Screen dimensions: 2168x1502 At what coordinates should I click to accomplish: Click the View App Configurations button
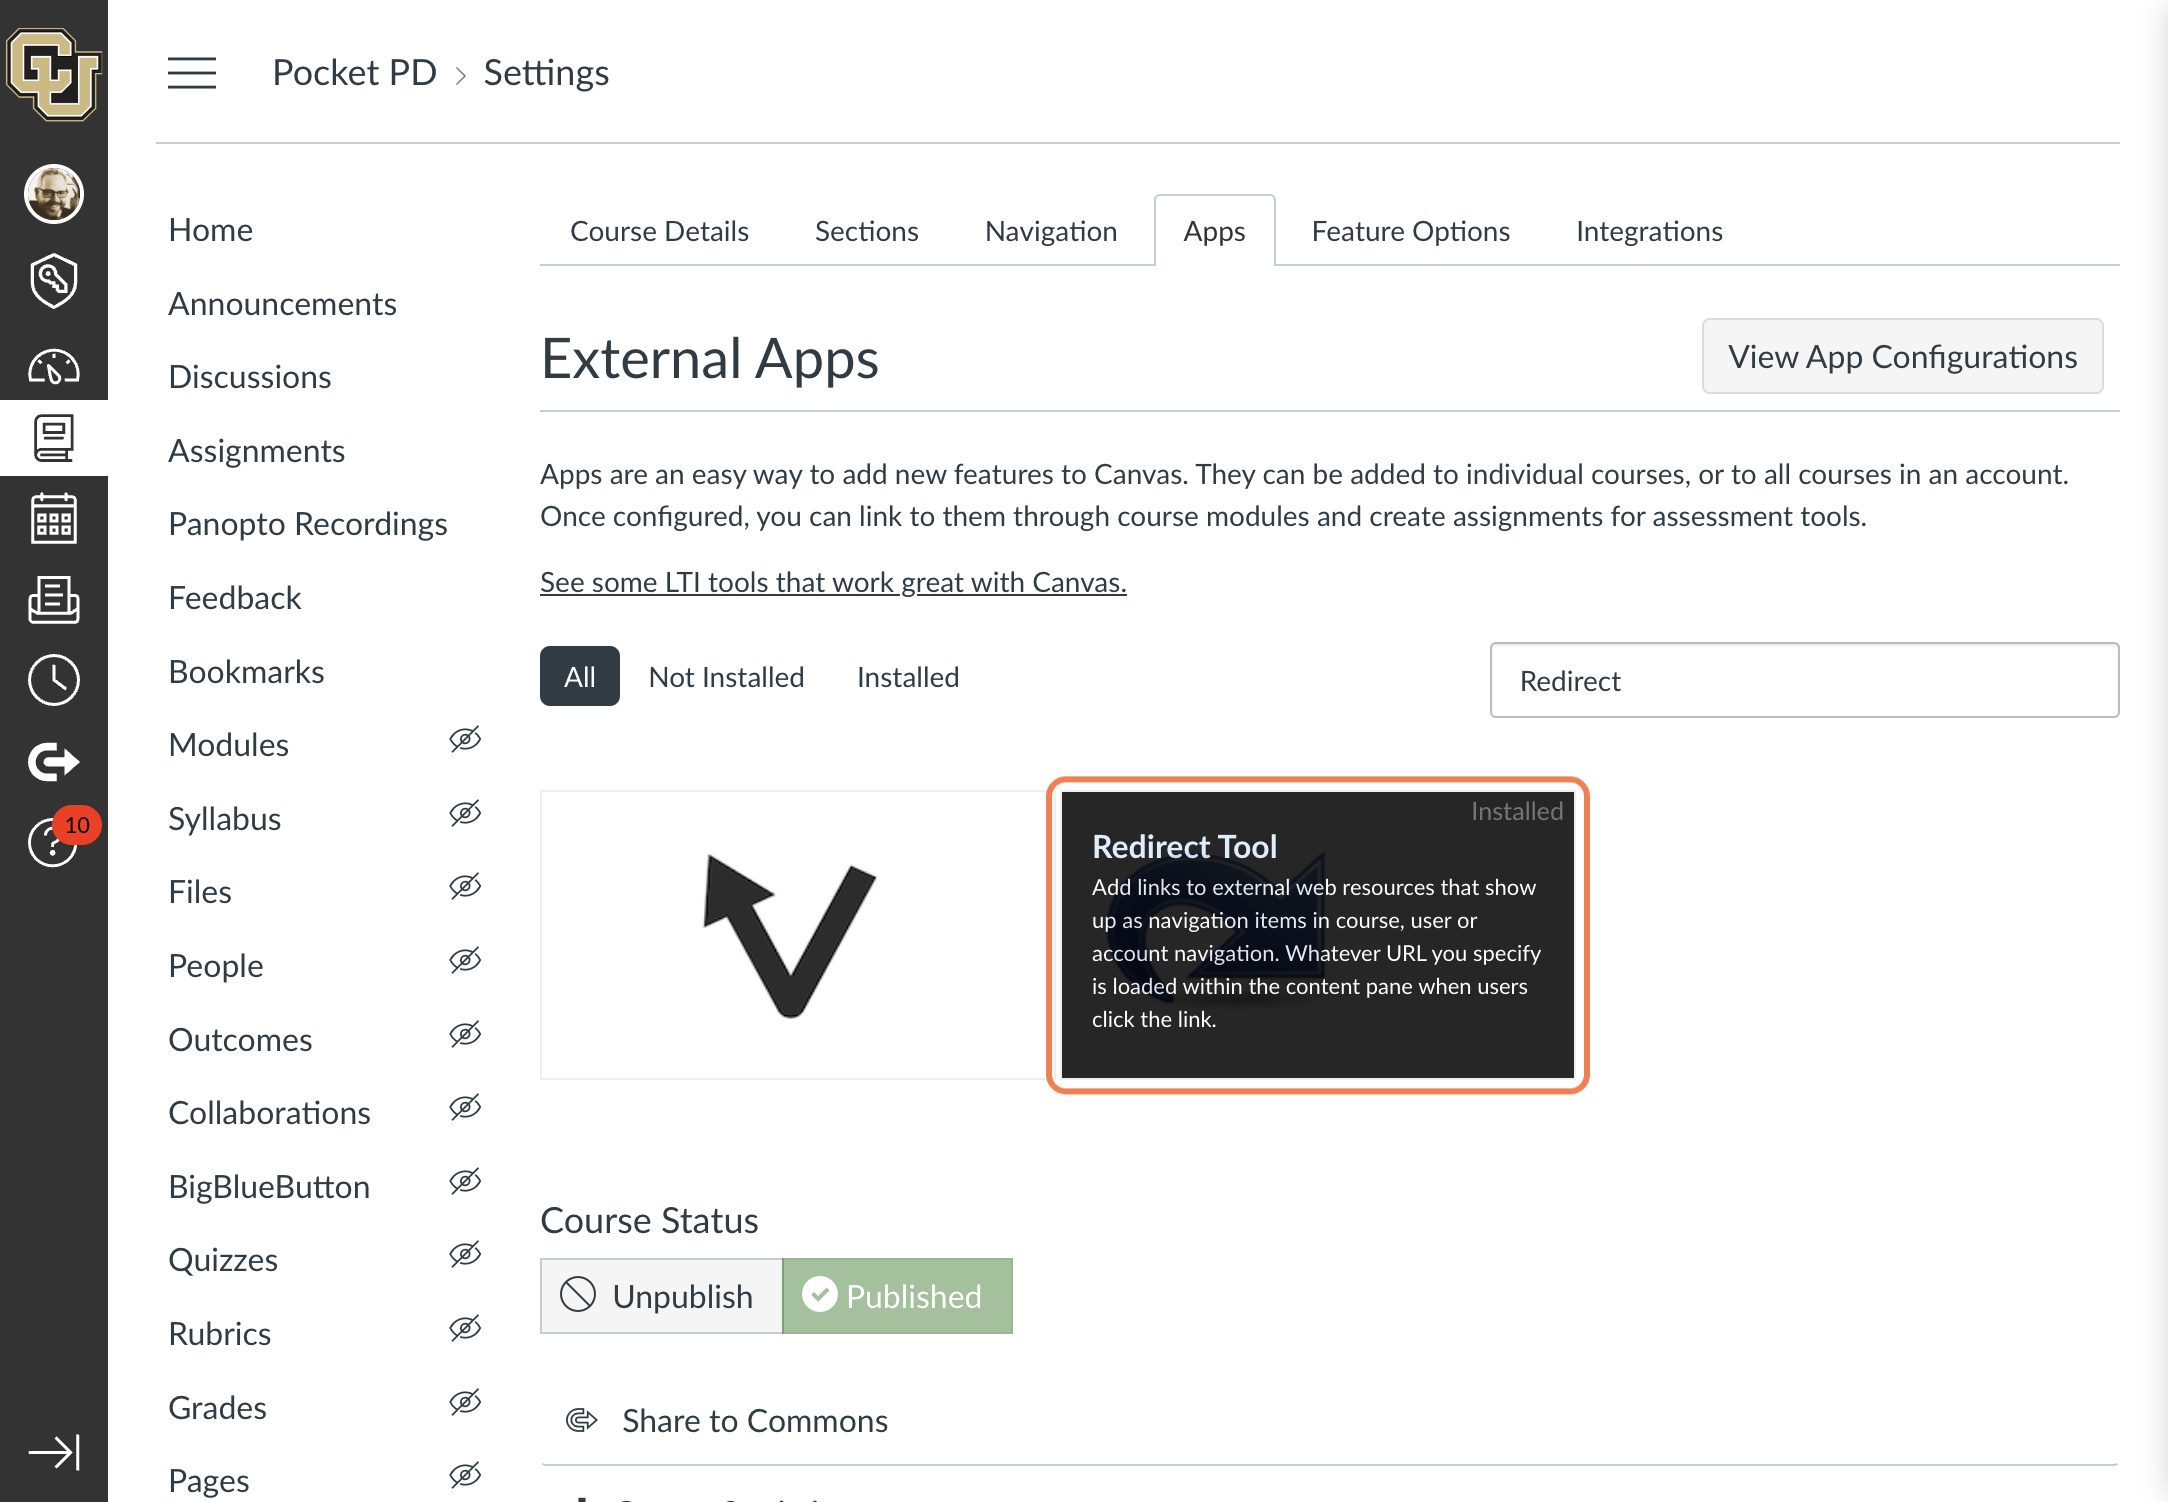pyautogui.click(x=1902, y=357)
